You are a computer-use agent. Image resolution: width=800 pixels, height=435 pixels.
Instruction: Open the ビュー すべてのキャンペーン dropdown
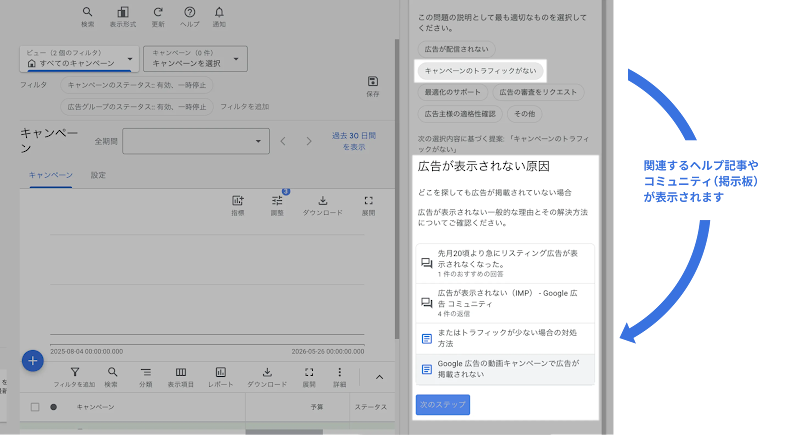tap(80, 59)
